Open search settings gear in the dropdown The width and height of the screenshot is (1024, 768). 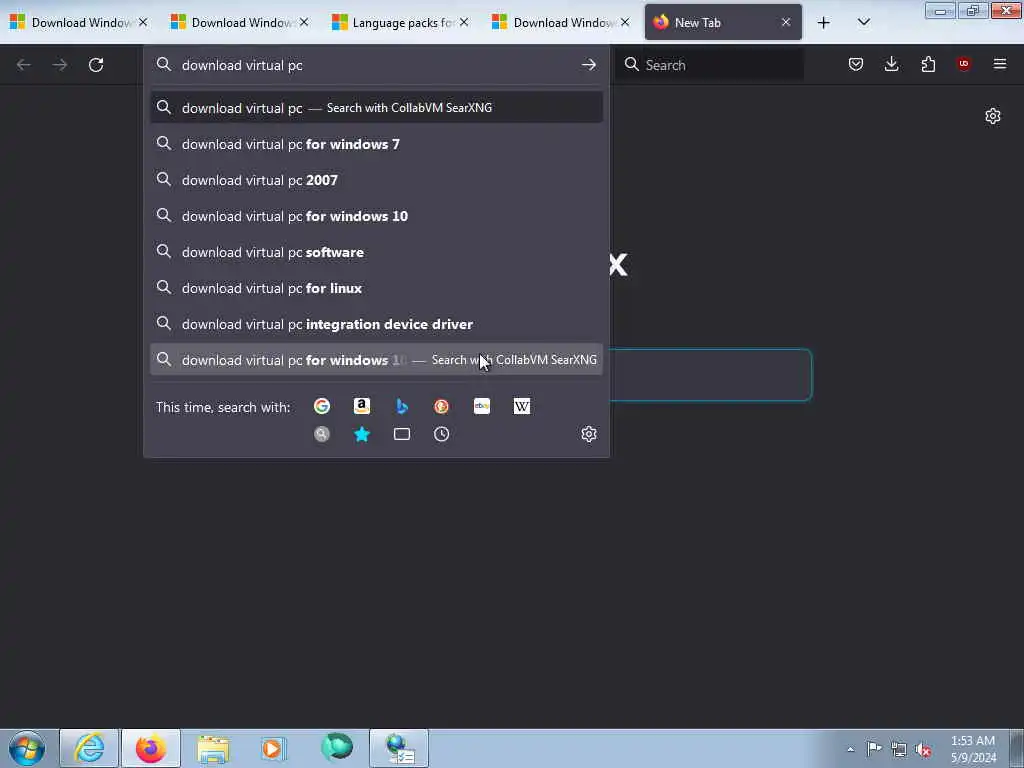point(588,434)
